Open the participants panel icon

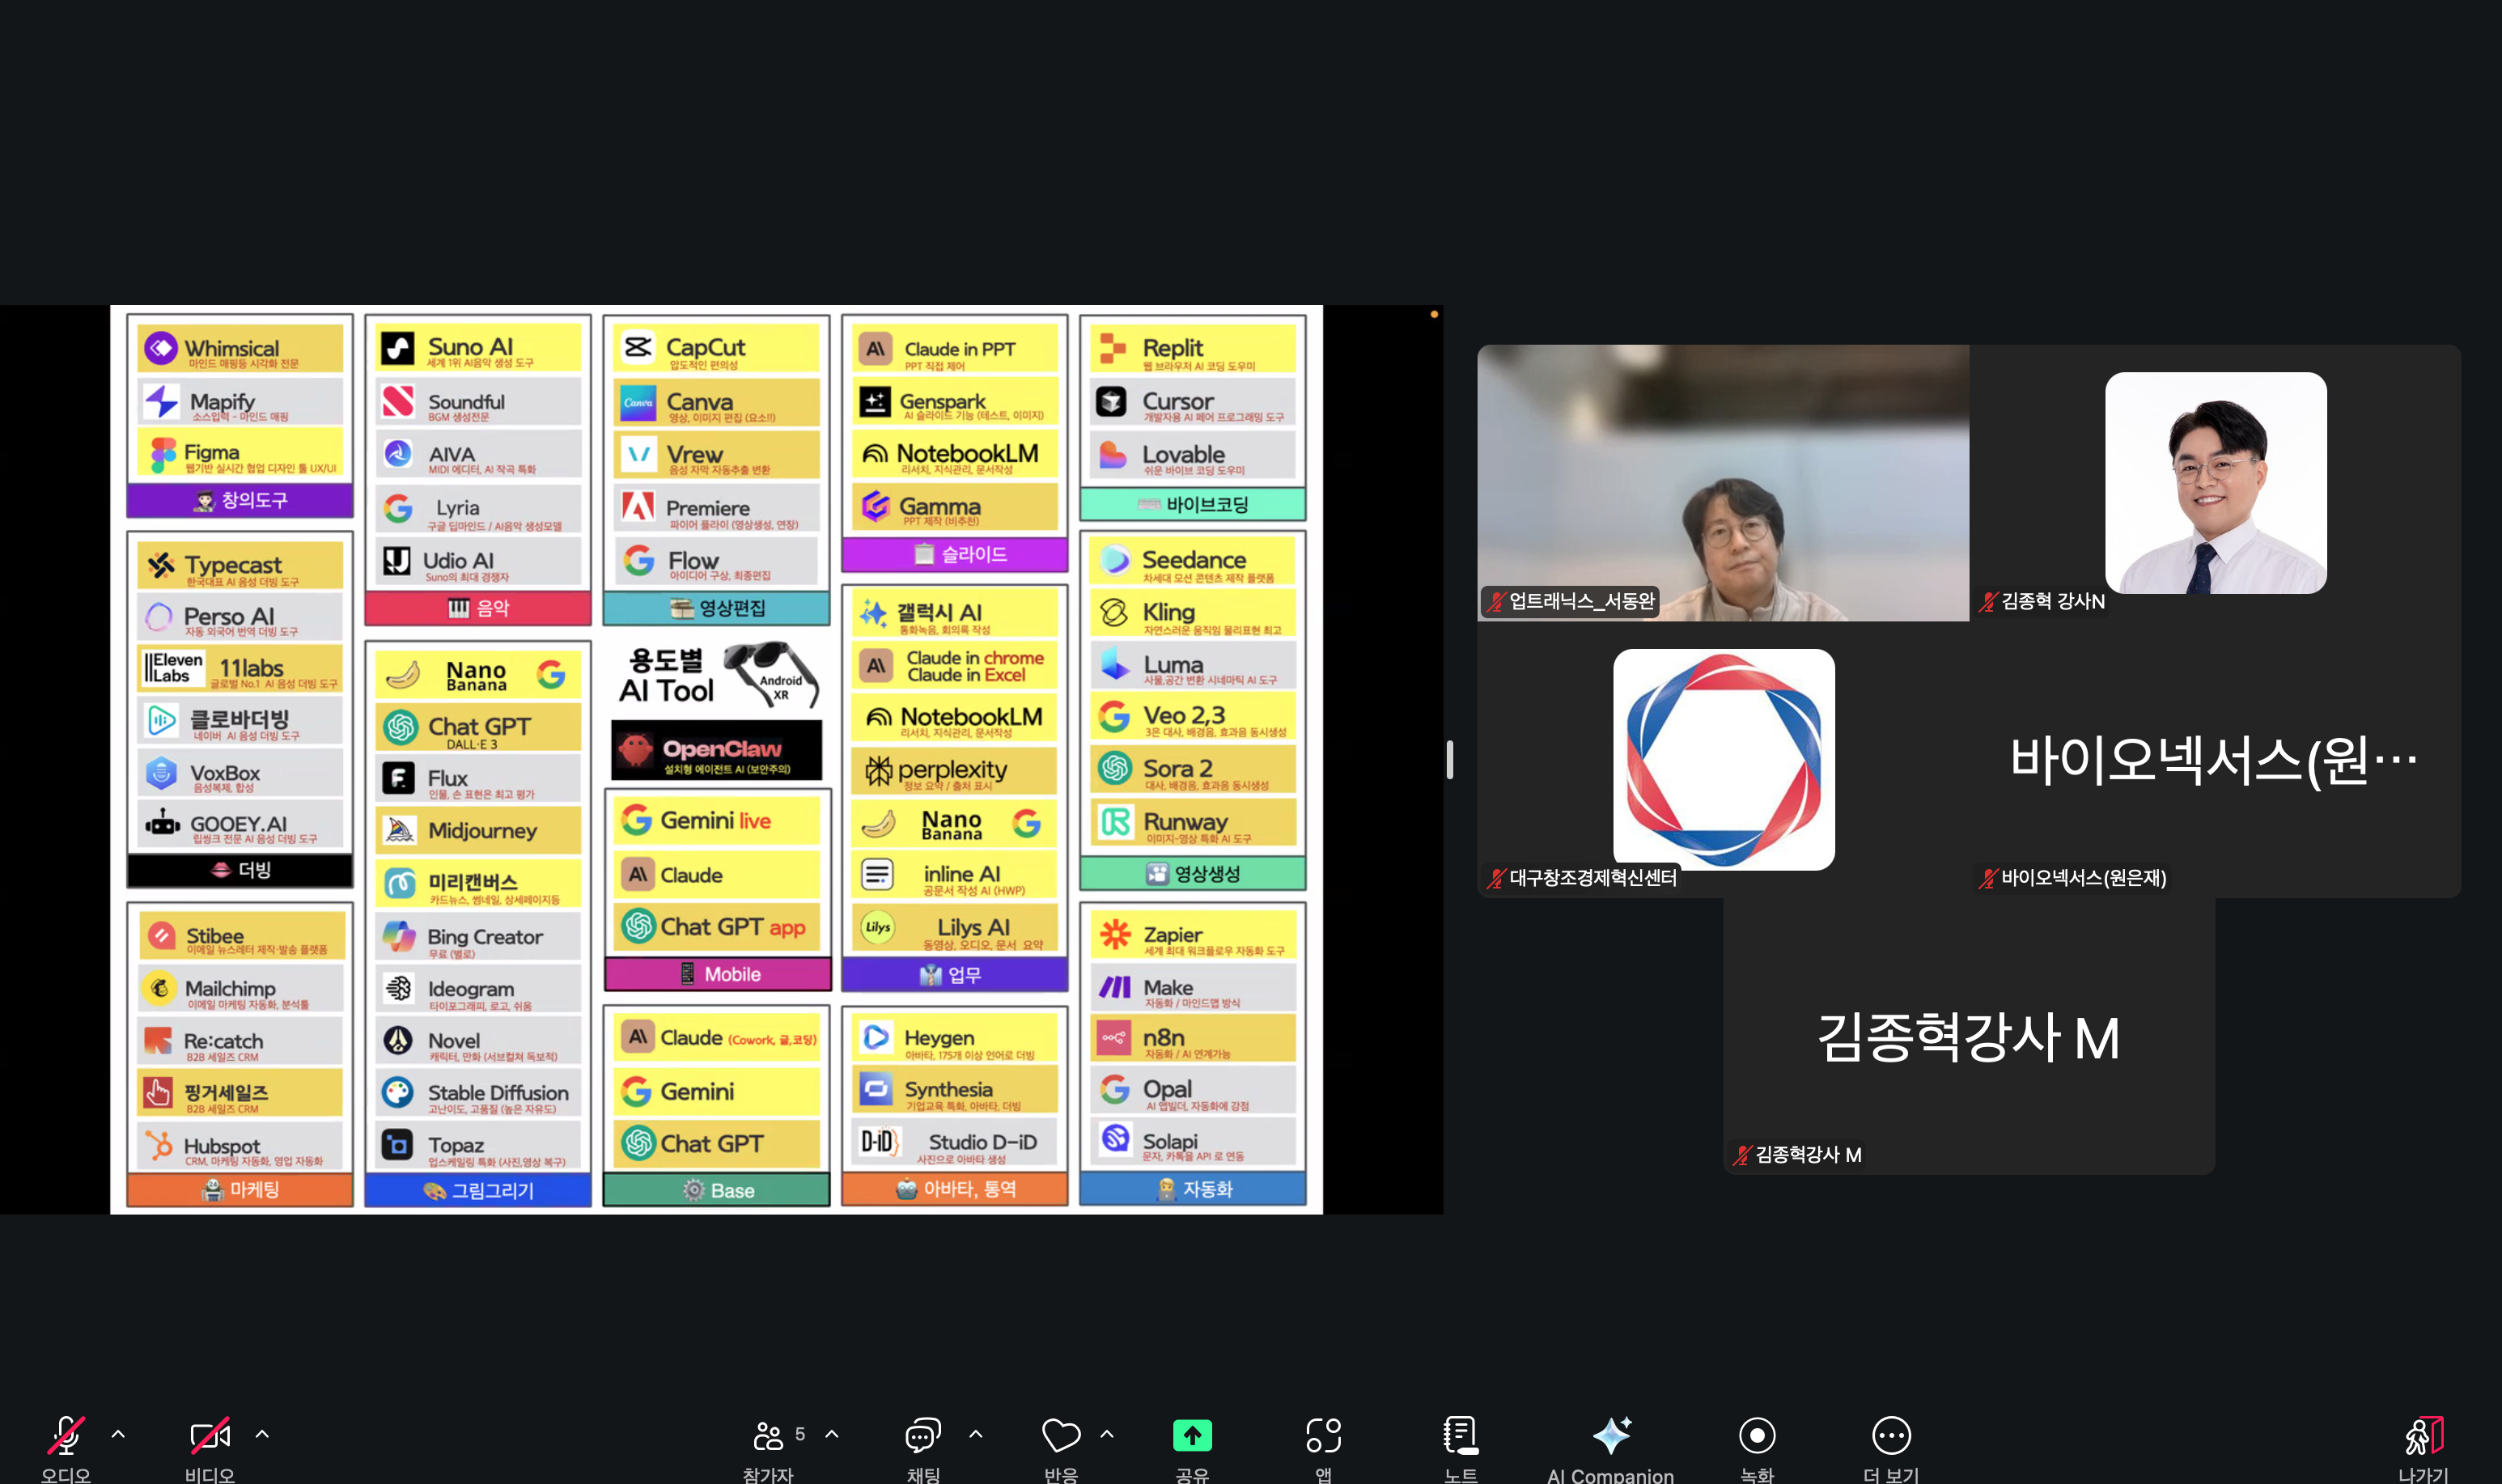coord(768,1436)
